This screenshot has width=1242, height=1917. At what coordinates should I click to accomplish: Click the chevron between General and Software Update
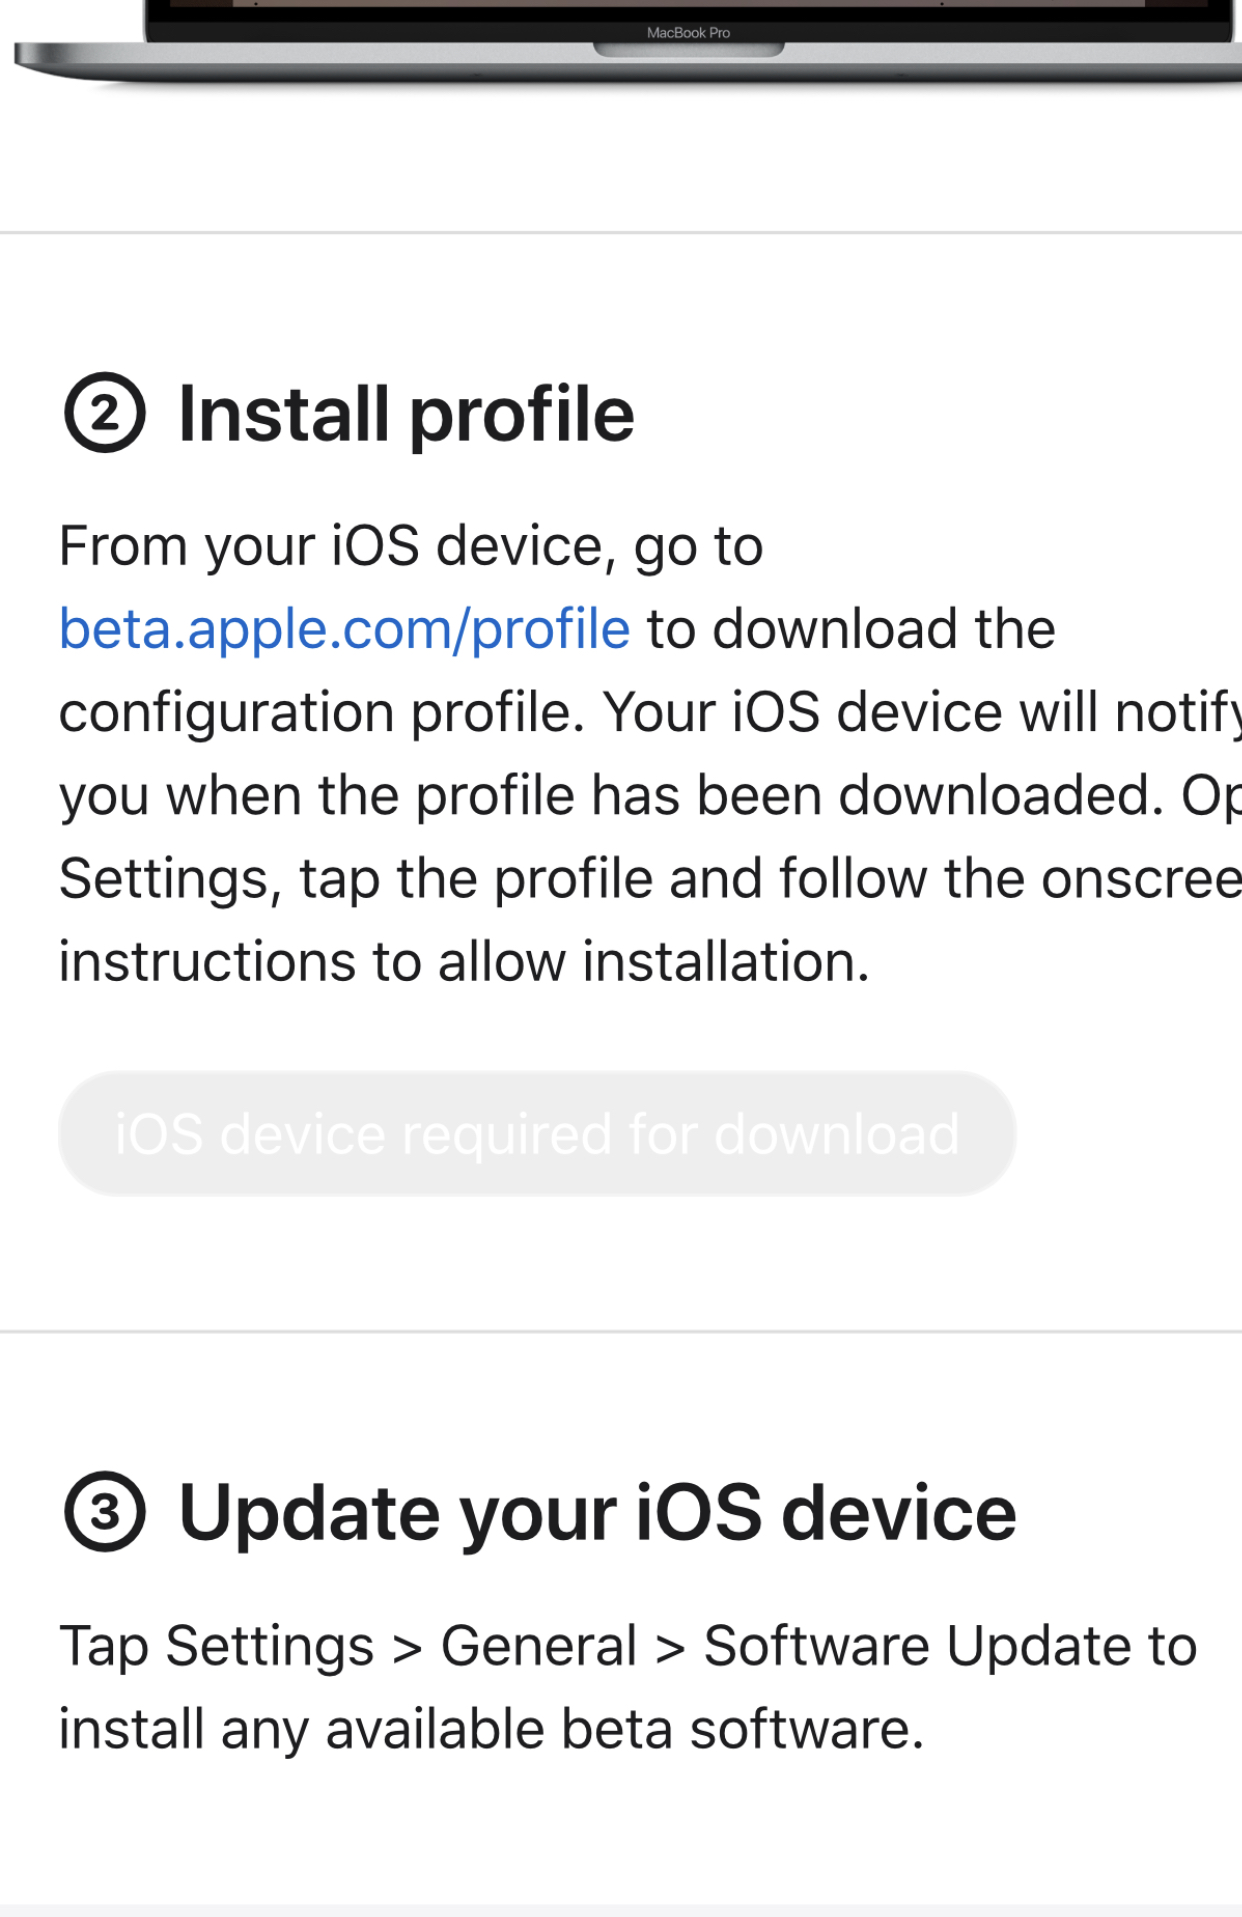click(670, 1649)
